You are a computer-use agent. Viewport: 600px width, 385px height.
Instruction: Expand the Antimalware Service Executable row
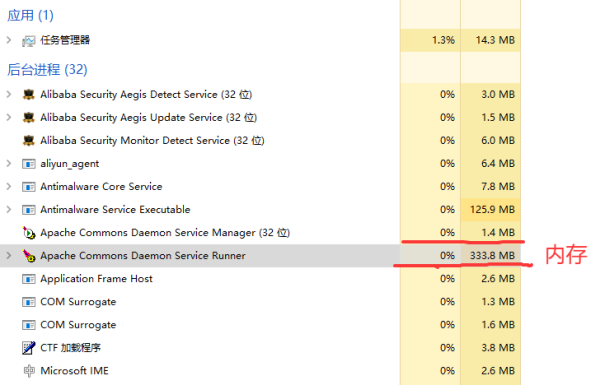click(9, 209)
